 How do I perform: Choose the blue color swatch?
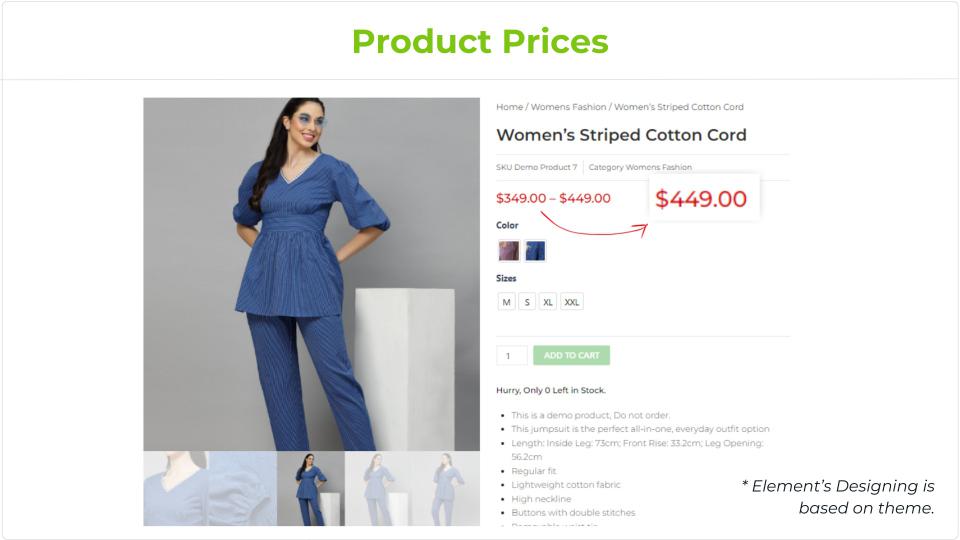pyautogui.click(x=535, y=251)
